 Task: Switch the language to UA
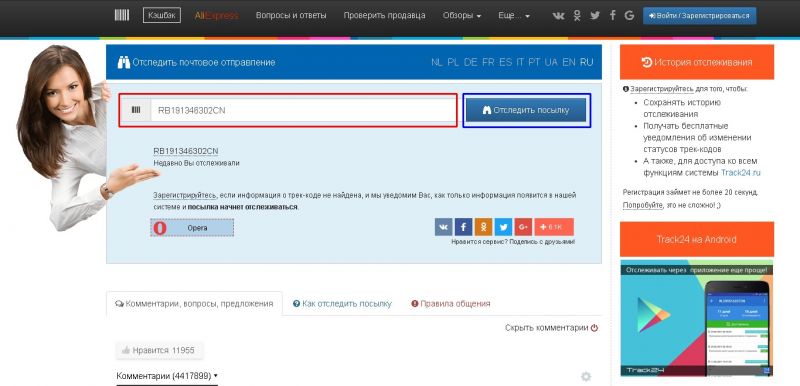pos(551,62)
